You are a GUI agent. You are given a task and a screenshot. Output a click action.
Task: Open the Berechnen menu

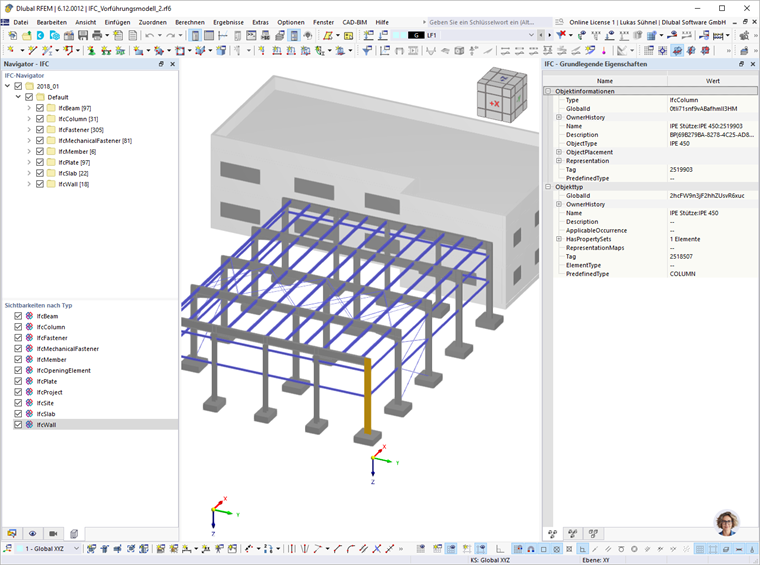(190, 22)
